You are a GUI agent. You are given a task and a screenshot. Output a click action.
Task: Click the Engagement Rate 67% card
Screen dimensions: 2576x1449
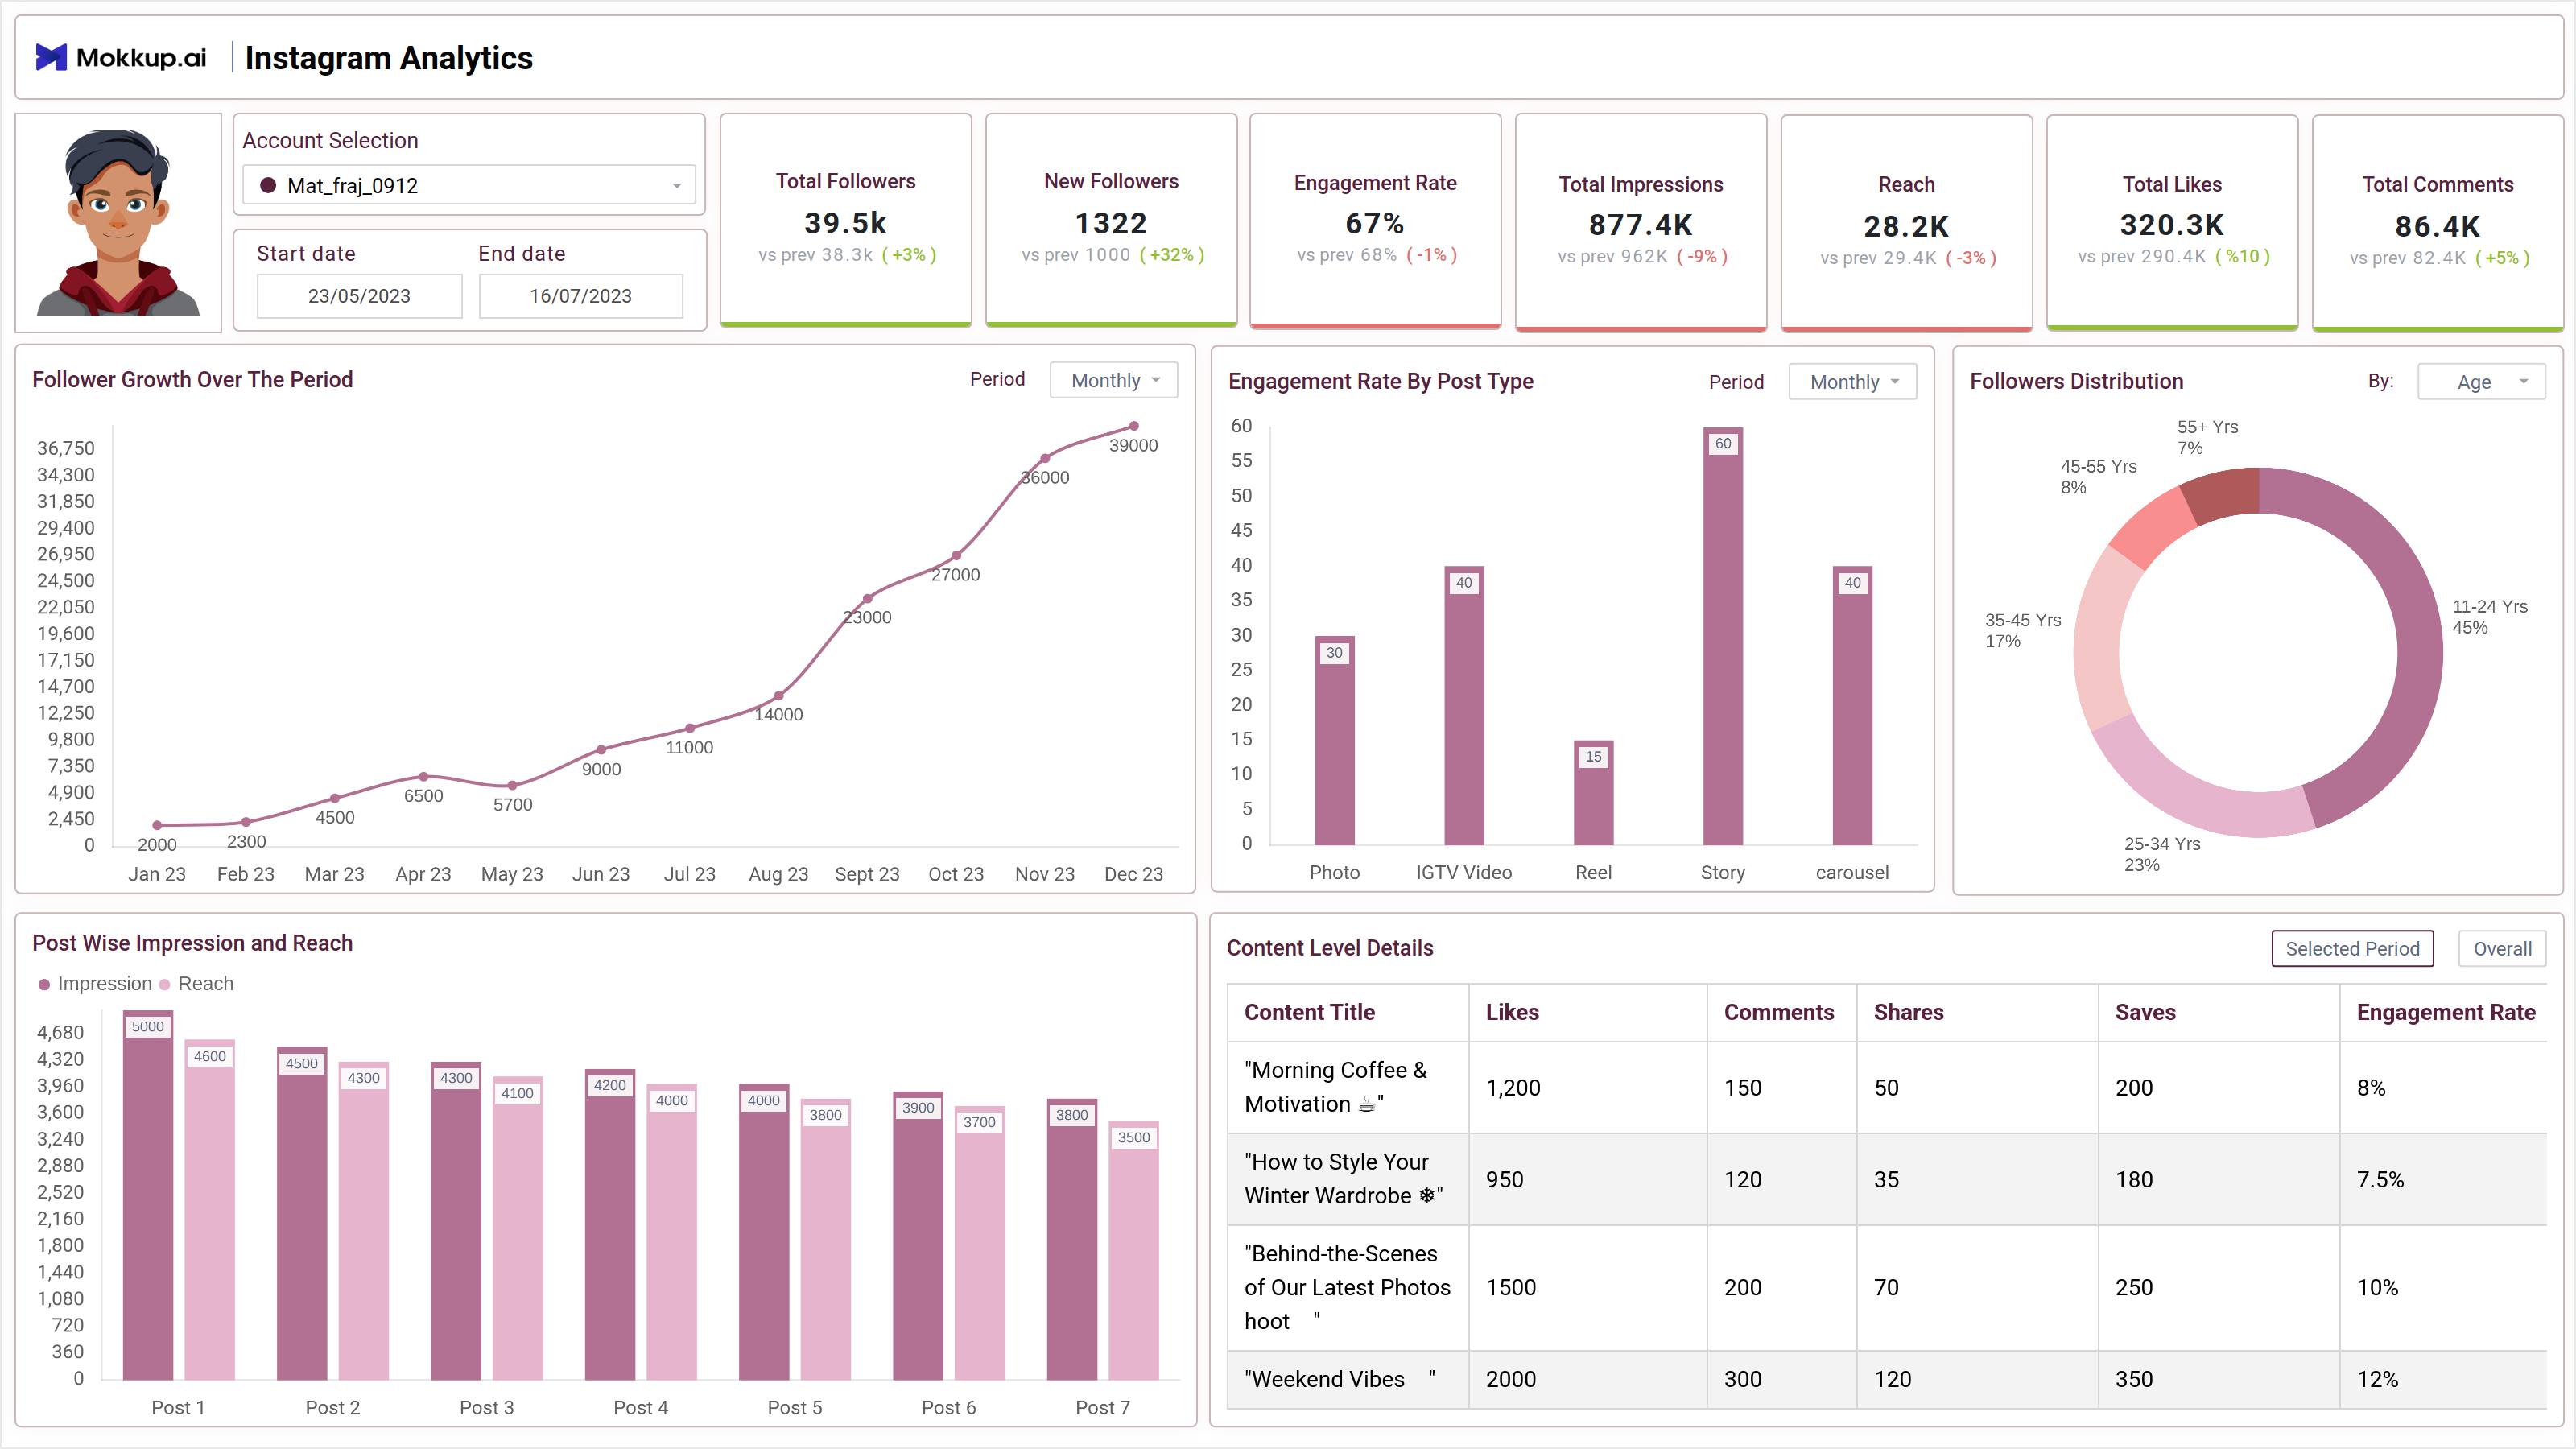1375,220
